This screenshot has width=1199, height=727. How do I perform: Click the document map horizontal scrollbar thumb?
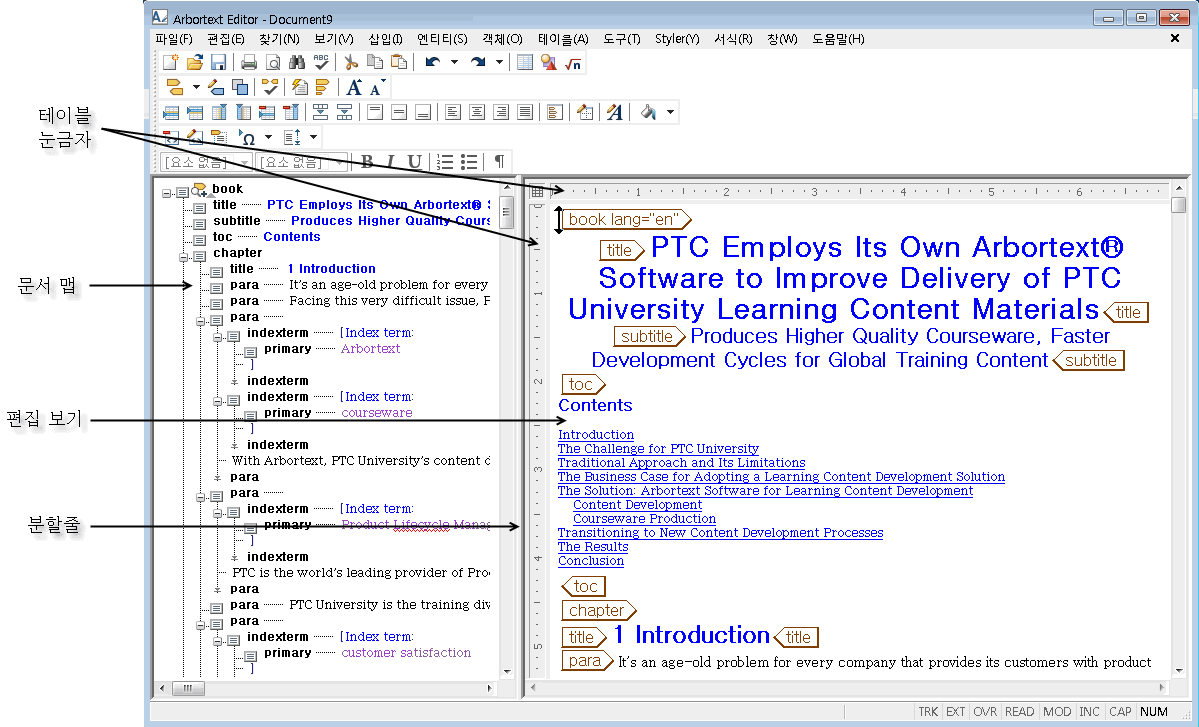187,688
